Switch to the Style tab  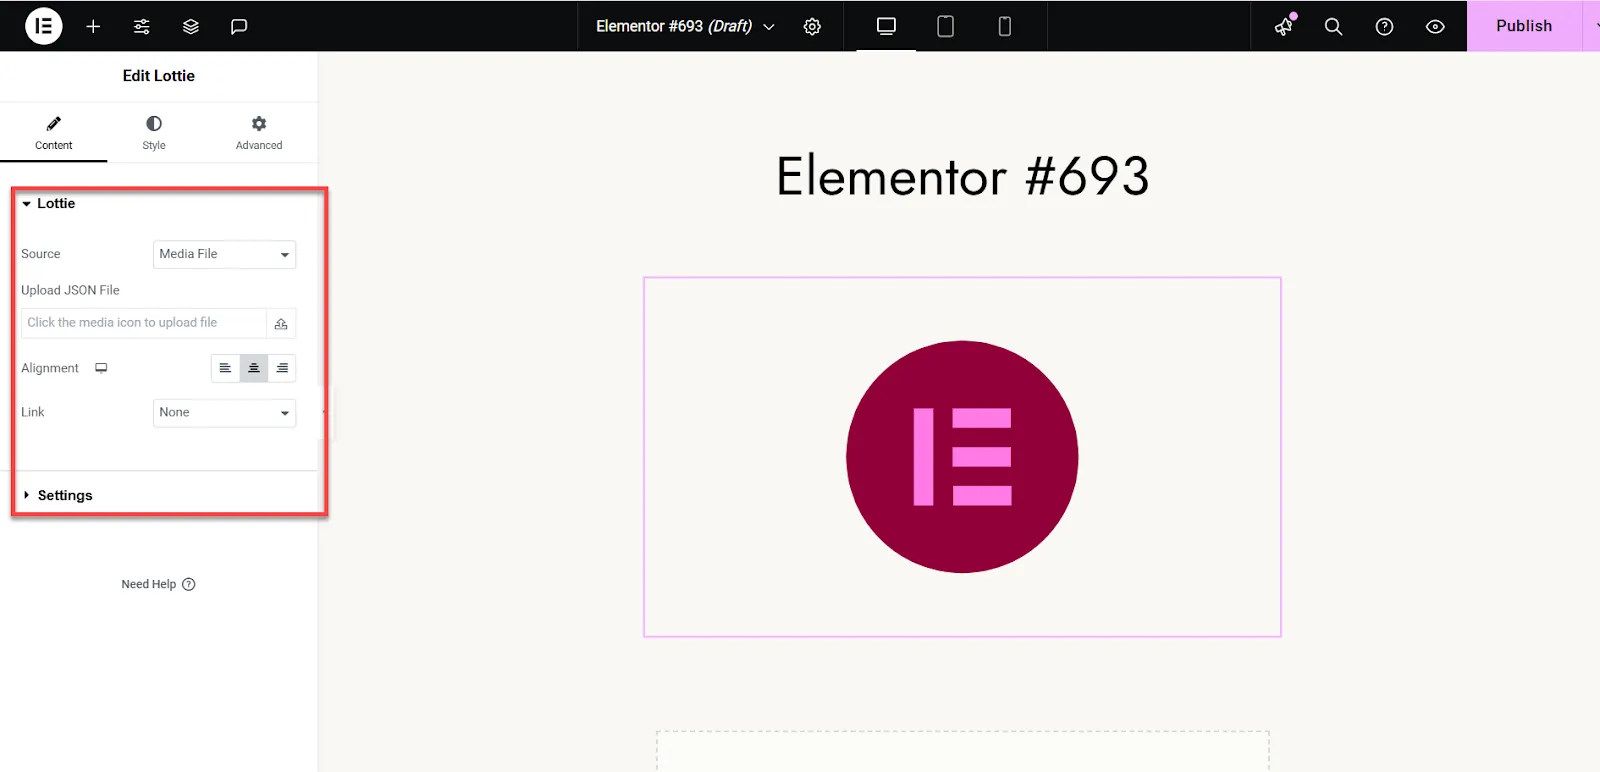(154, 133)
